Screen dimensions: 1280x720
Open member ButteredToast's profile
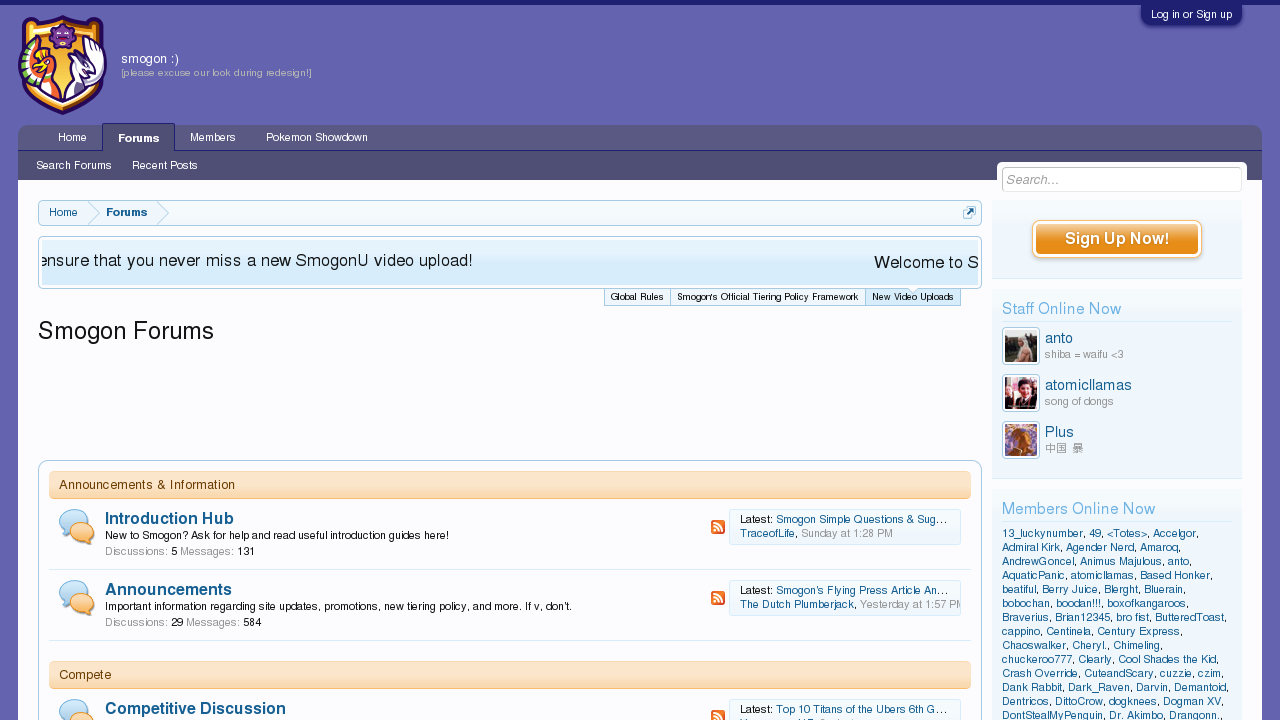coord(1189,617)
